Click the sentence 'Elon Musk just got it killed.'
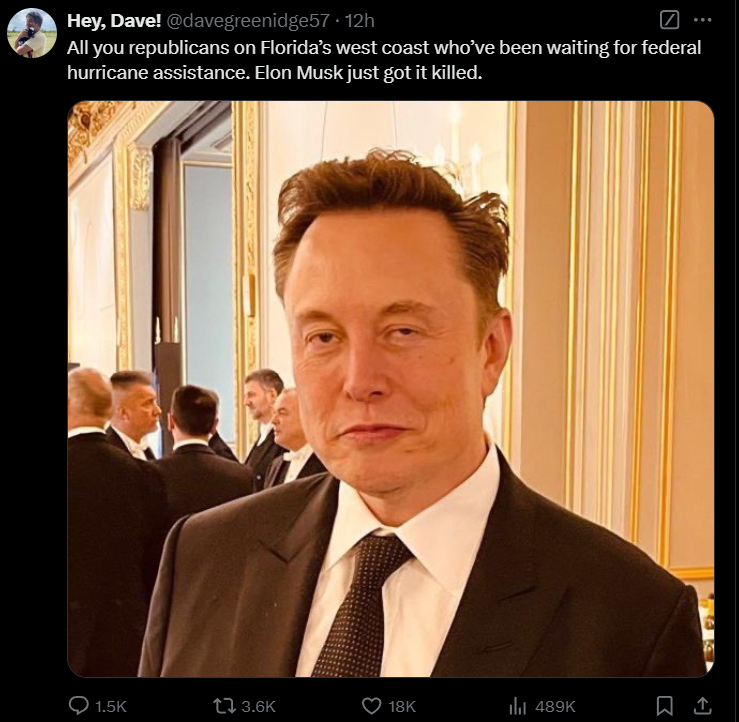The height and width of the screenshot is (722, 739). point(369,73)
